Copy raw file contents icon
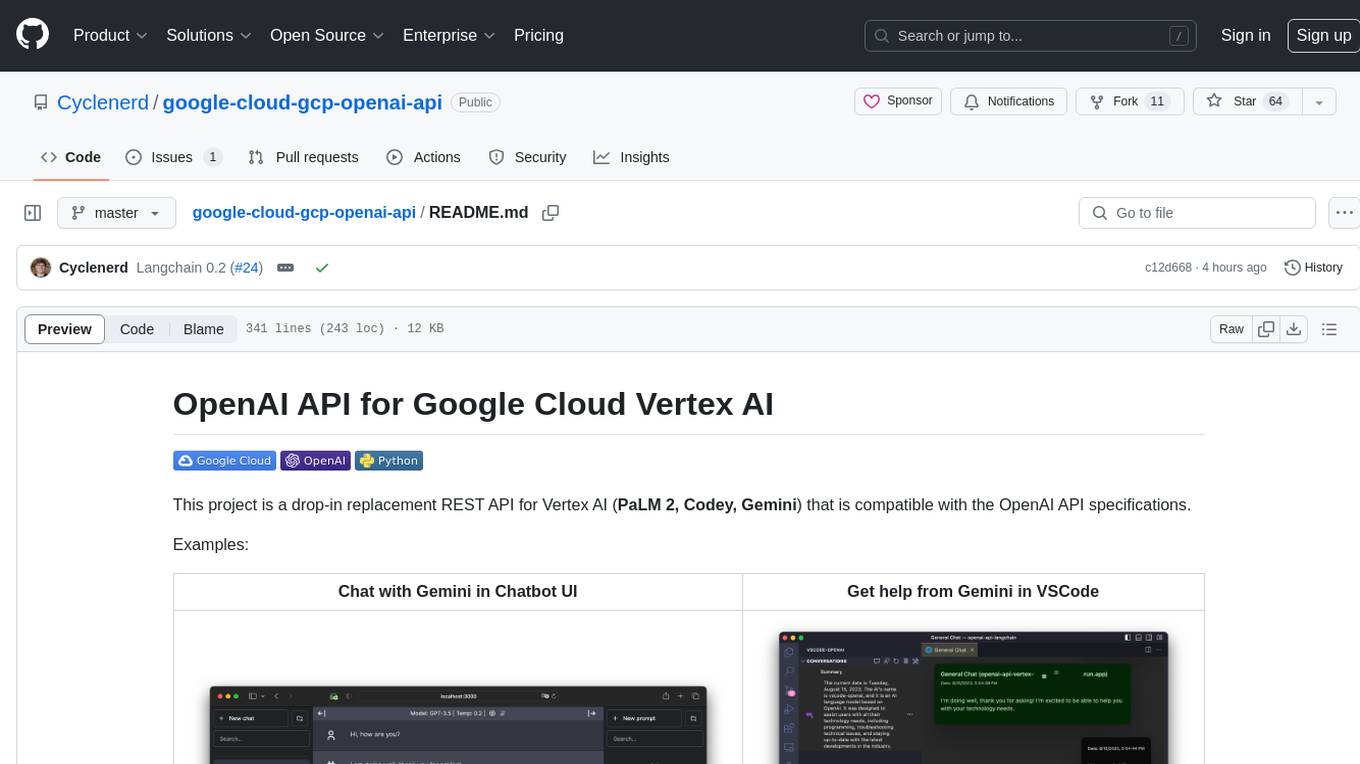Viewport: 1360px width, 764px height. [1266, 329]
